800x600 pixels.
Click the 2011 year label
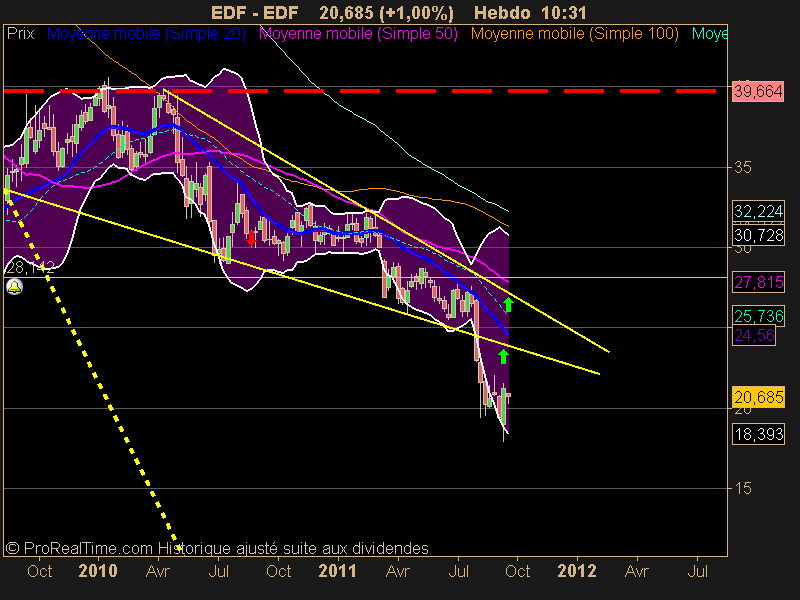[x=337, y=571]
